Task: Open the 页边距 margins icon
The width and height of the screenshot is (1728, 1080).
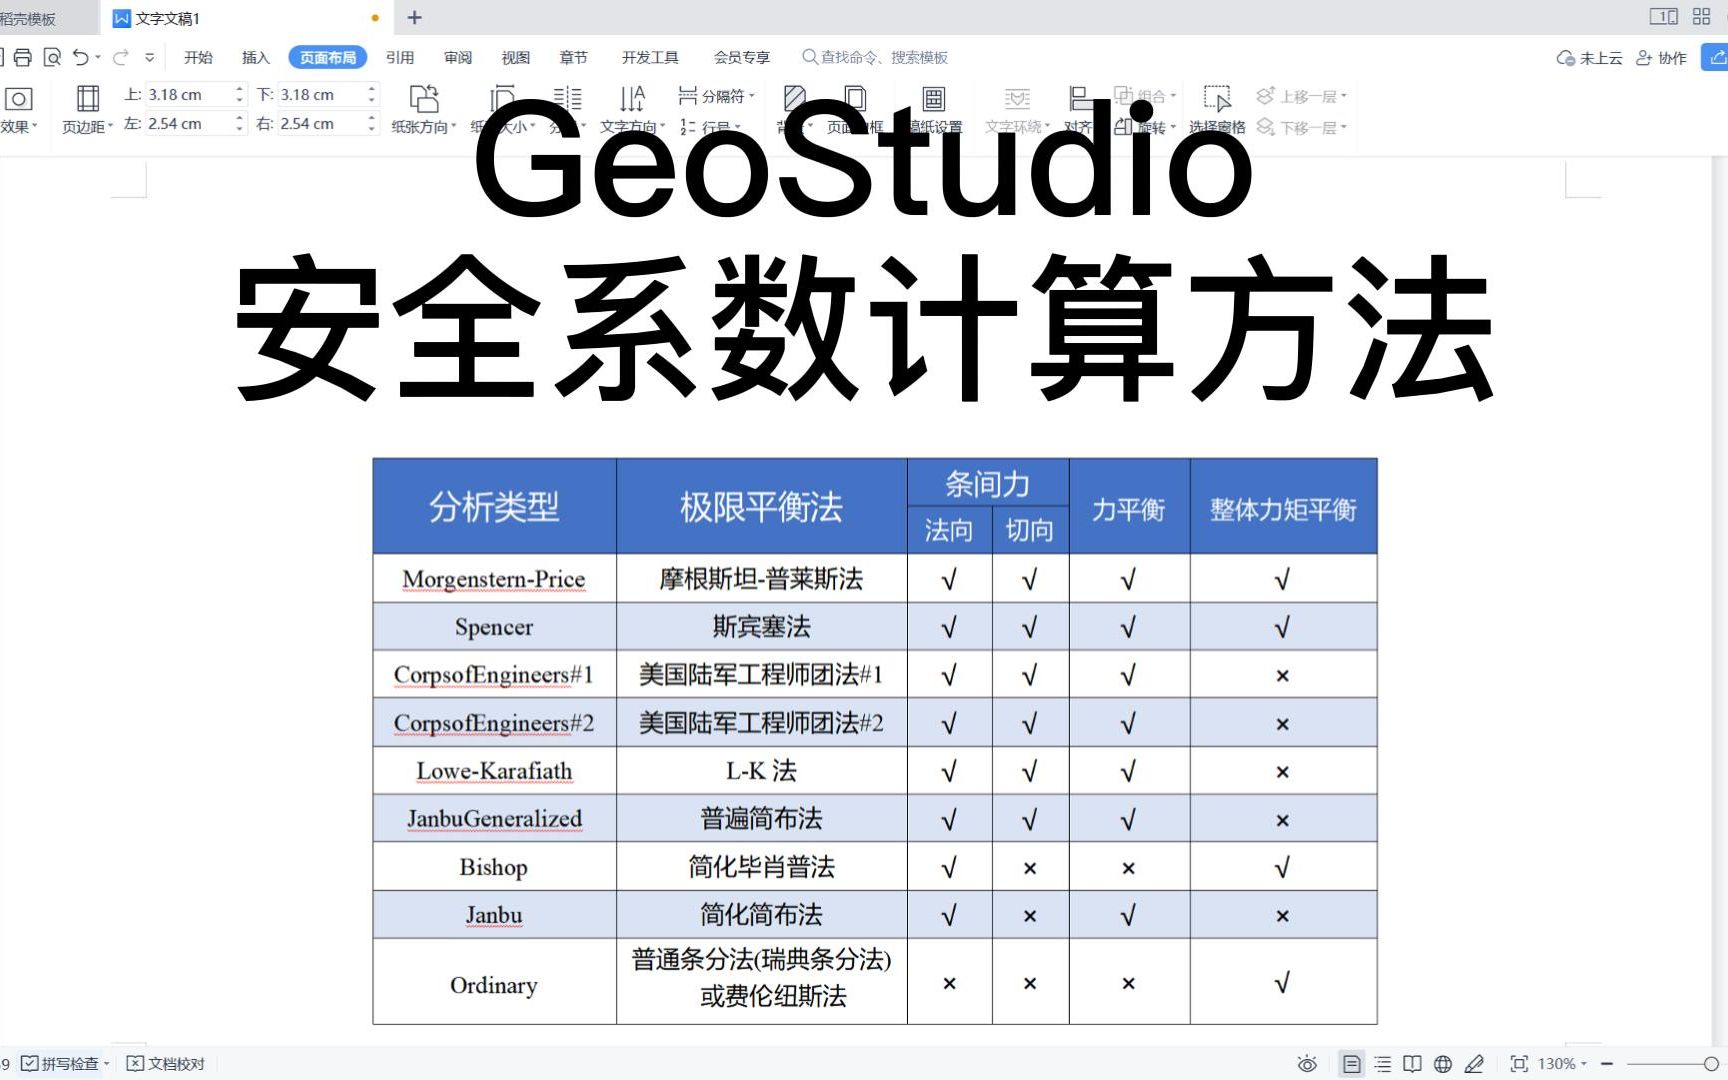Action: [88, 98]
